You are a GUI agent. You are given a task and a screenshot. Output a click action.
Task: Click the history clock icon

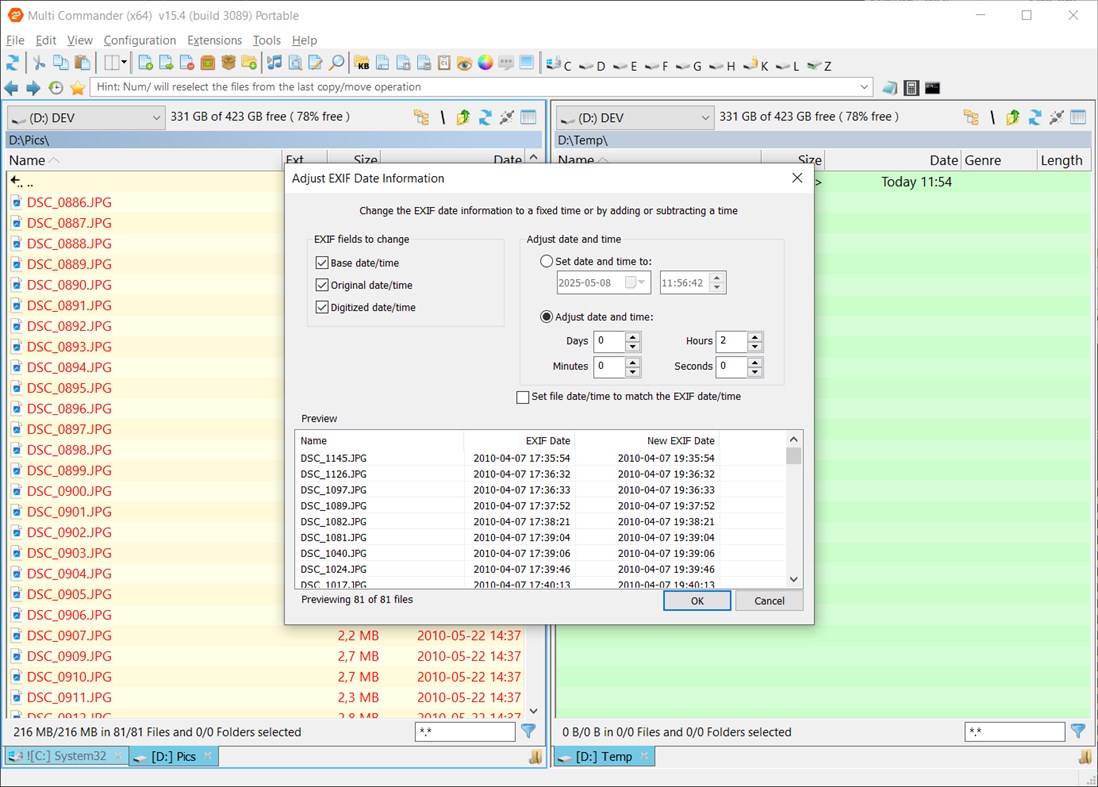[56, 88]
